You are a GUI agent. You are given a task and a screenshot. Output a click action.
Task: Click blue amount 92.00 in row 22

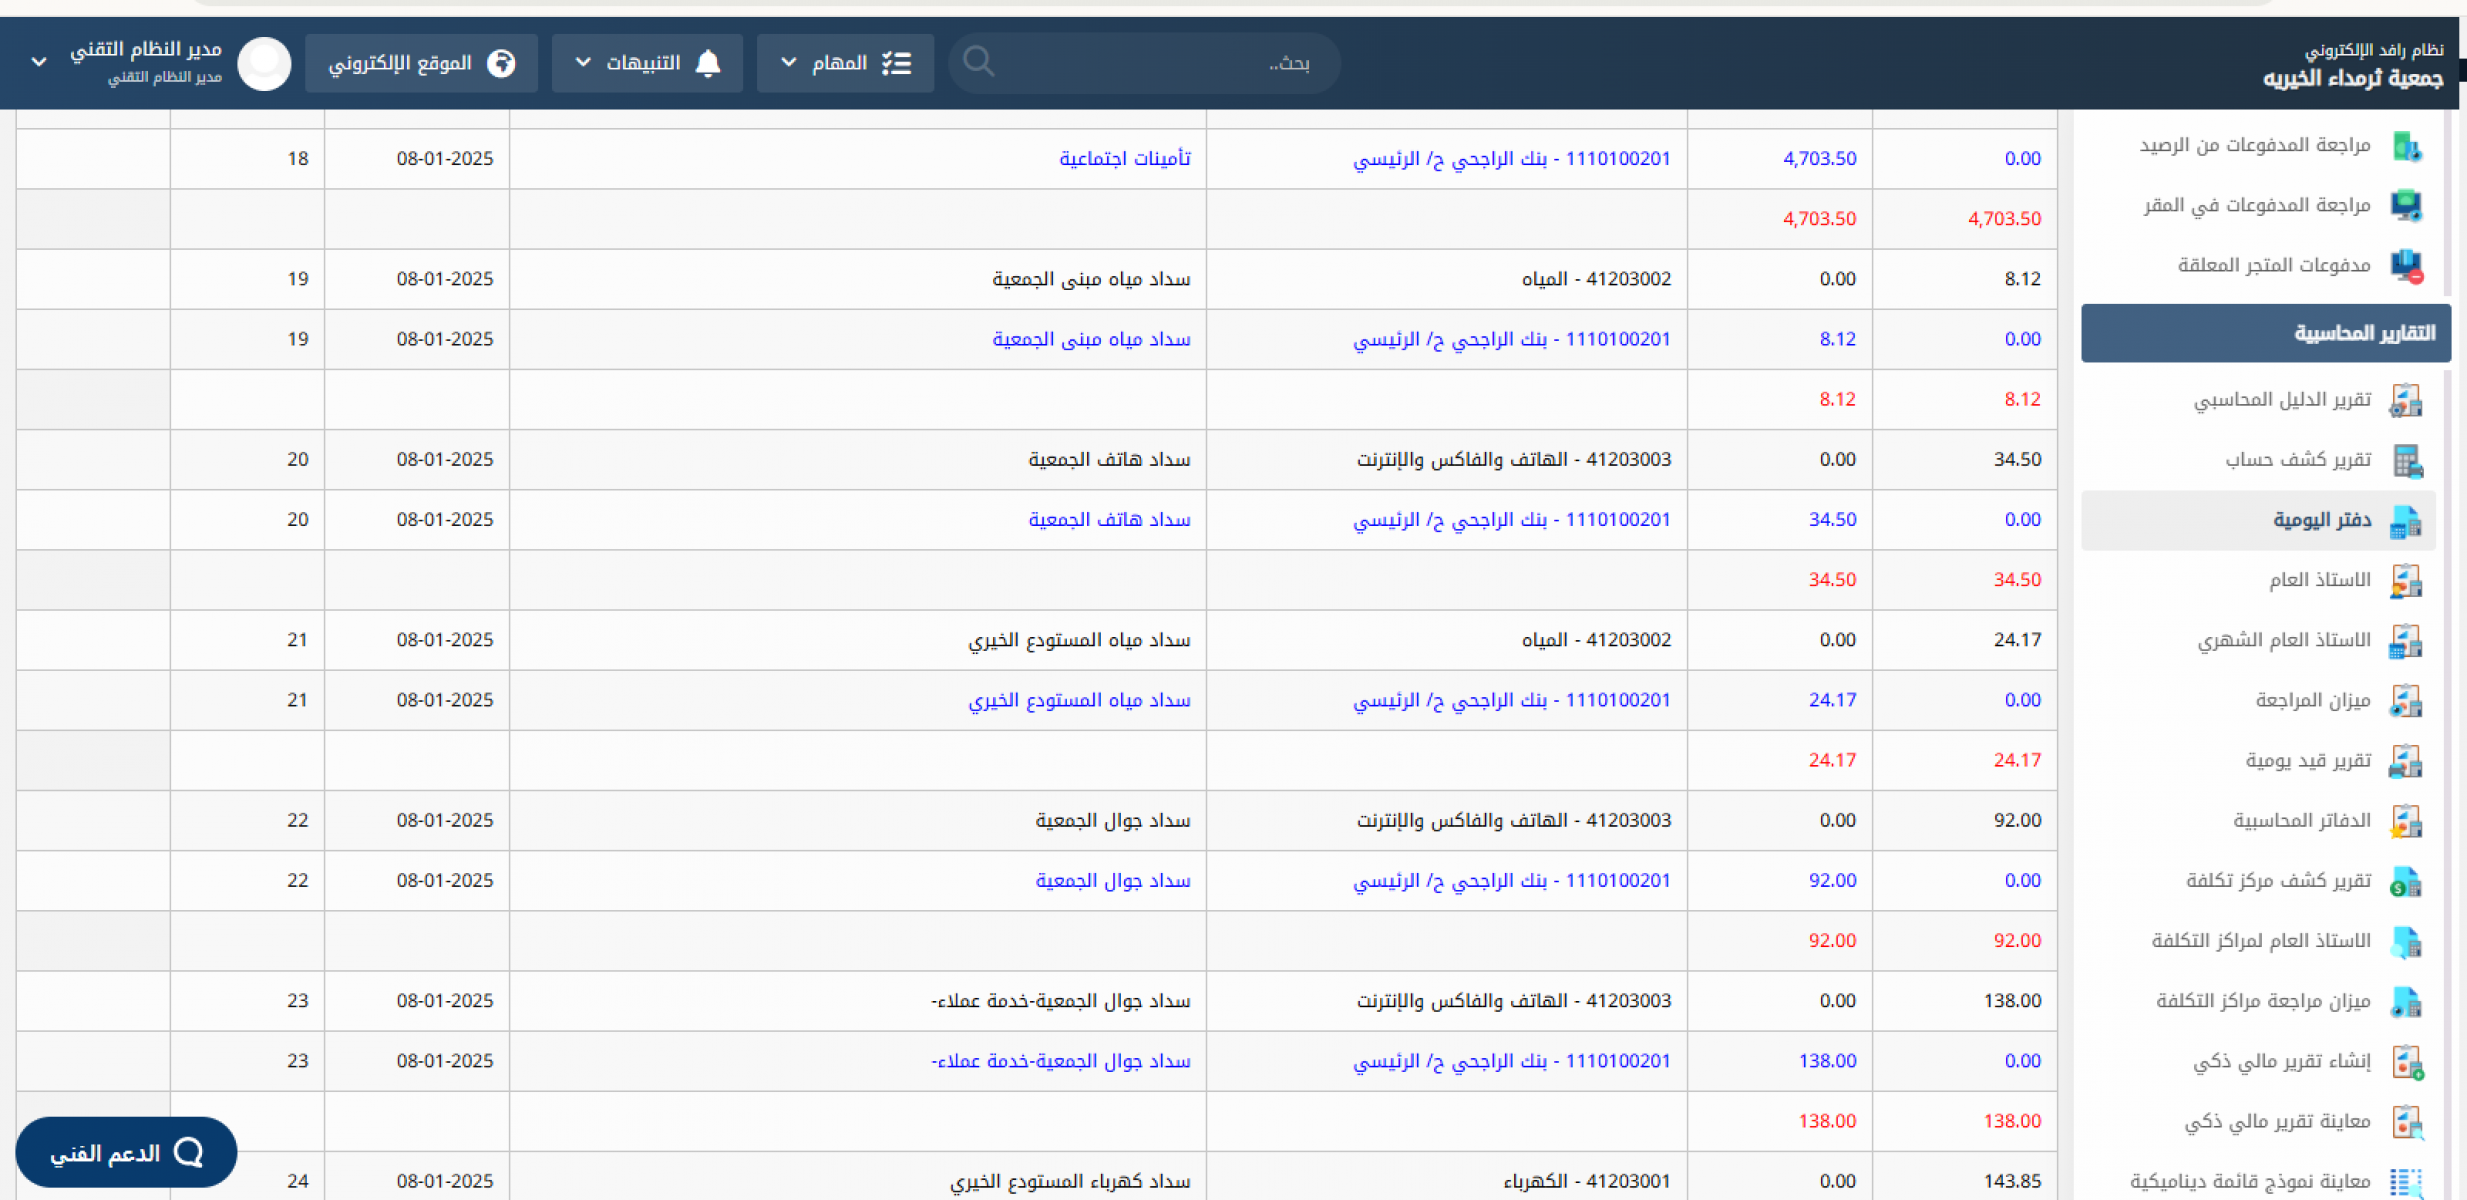pos(1832,880)
